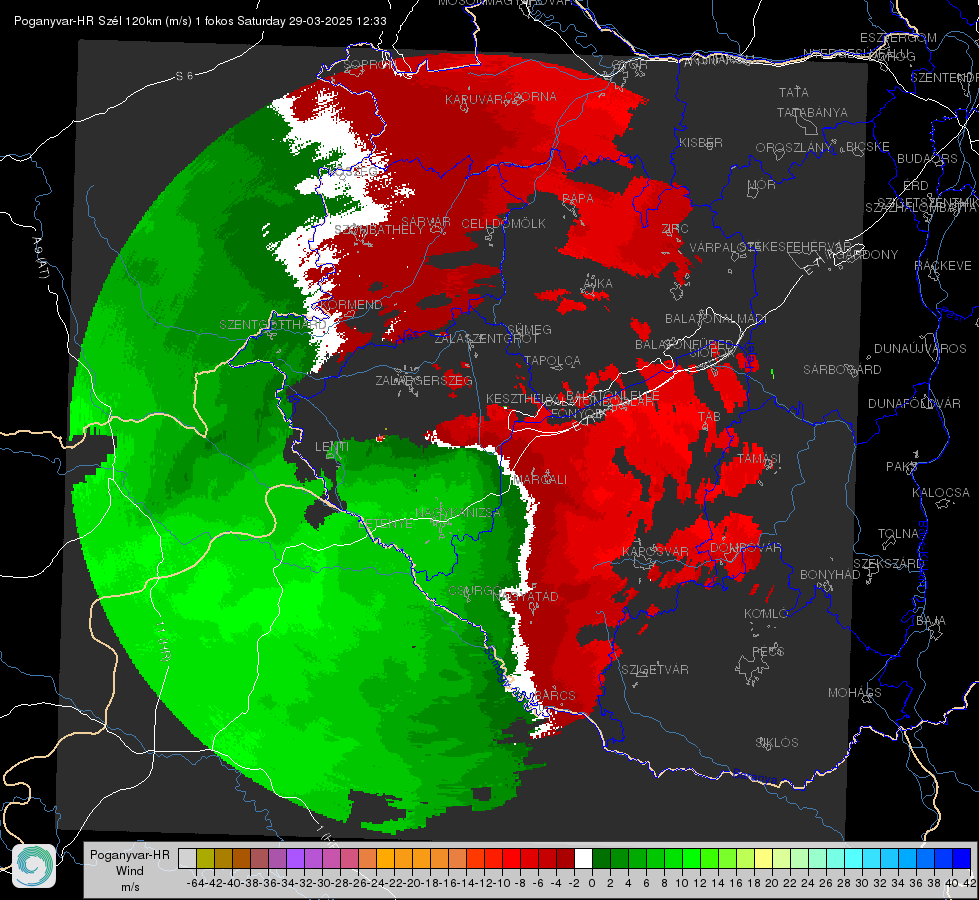Click the ZIRC city label
Image resolution: width=979 pixels, height=900 pixels.
(x=675, y=229)
